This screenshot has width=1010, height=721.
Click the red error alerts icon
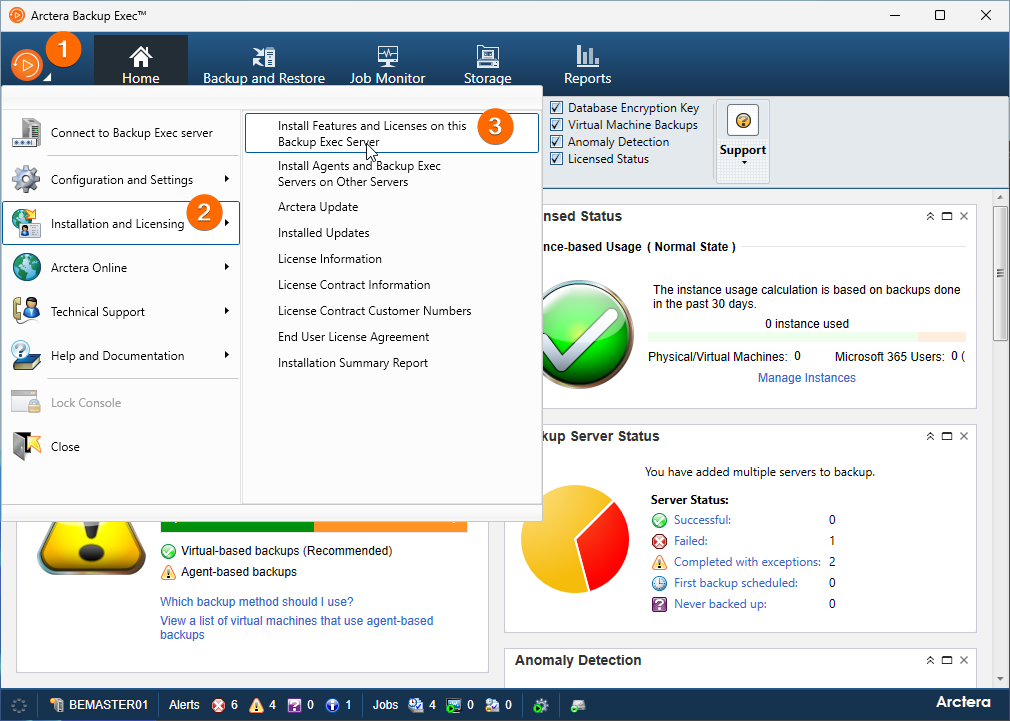click(x=218, y=706)
